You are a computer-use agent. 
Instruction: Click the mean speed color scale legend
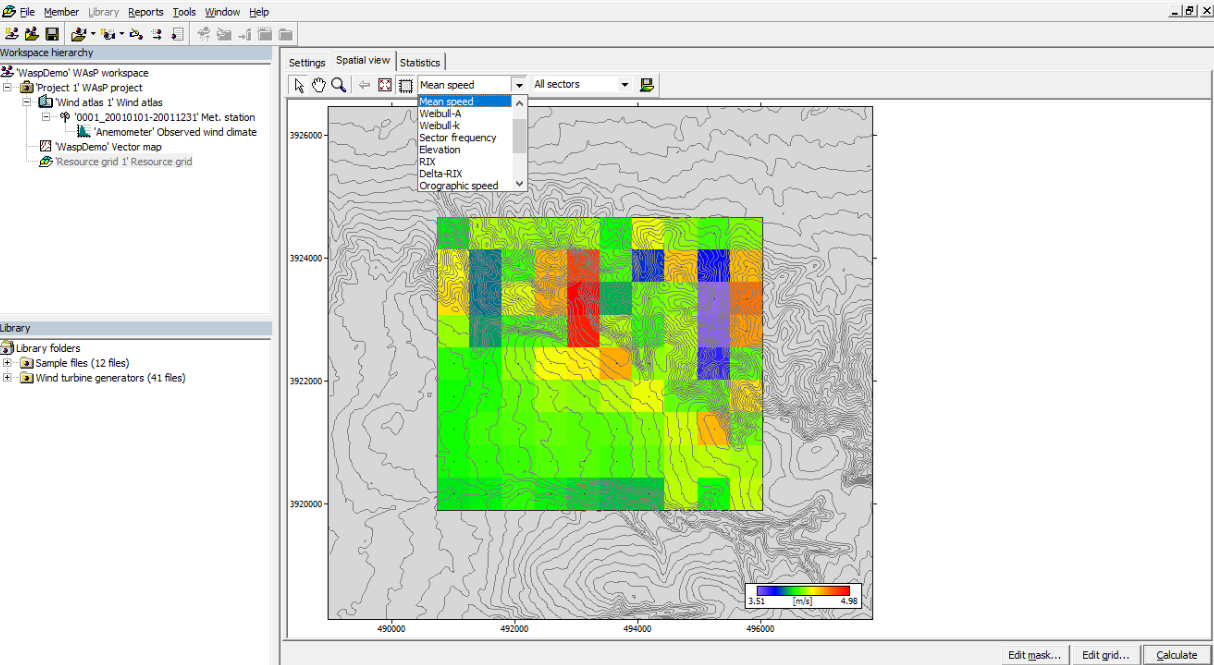tap(803, 595)
